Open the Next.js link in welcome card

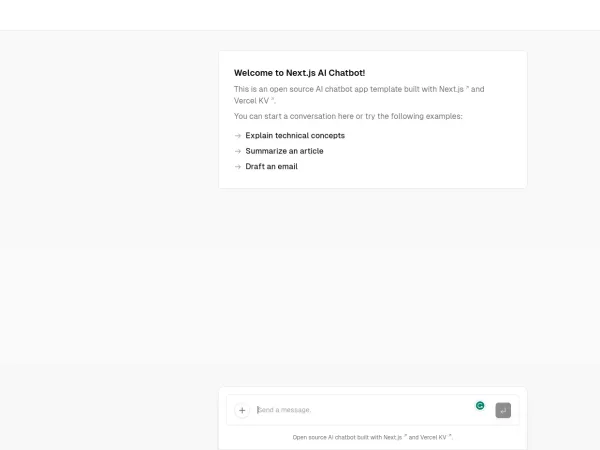[454, 89]
